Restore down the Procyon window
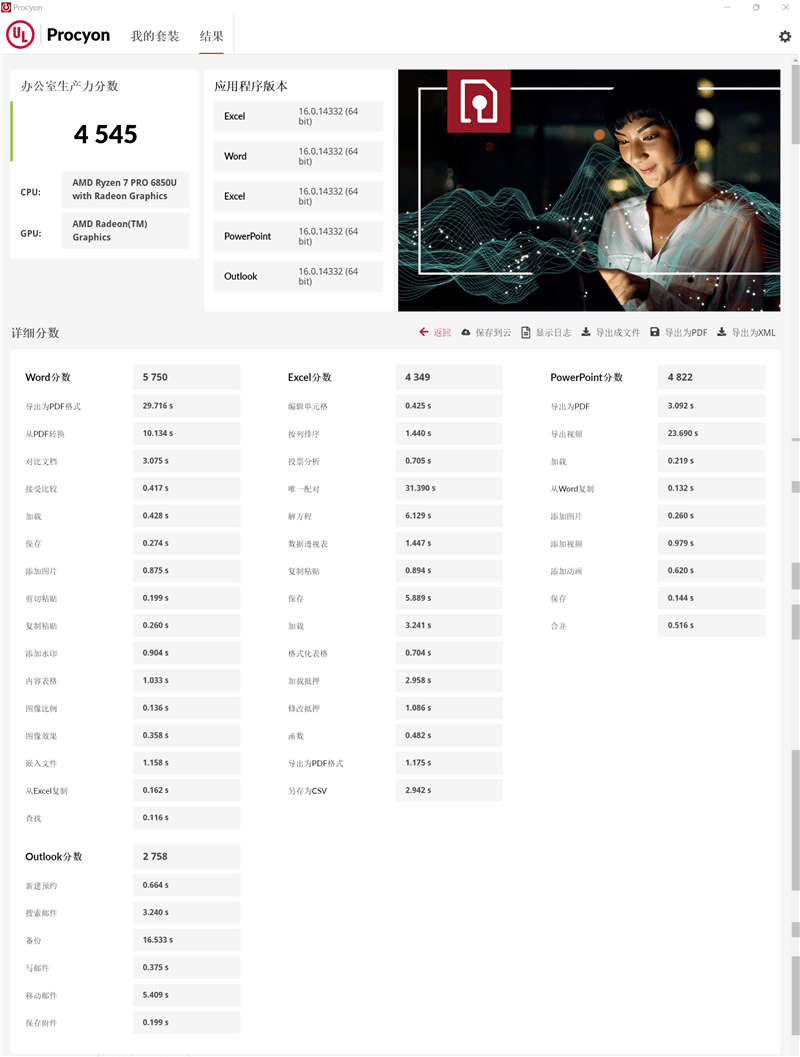The height and width of the screenshot is (1057, 800). [x=756, y=7]
